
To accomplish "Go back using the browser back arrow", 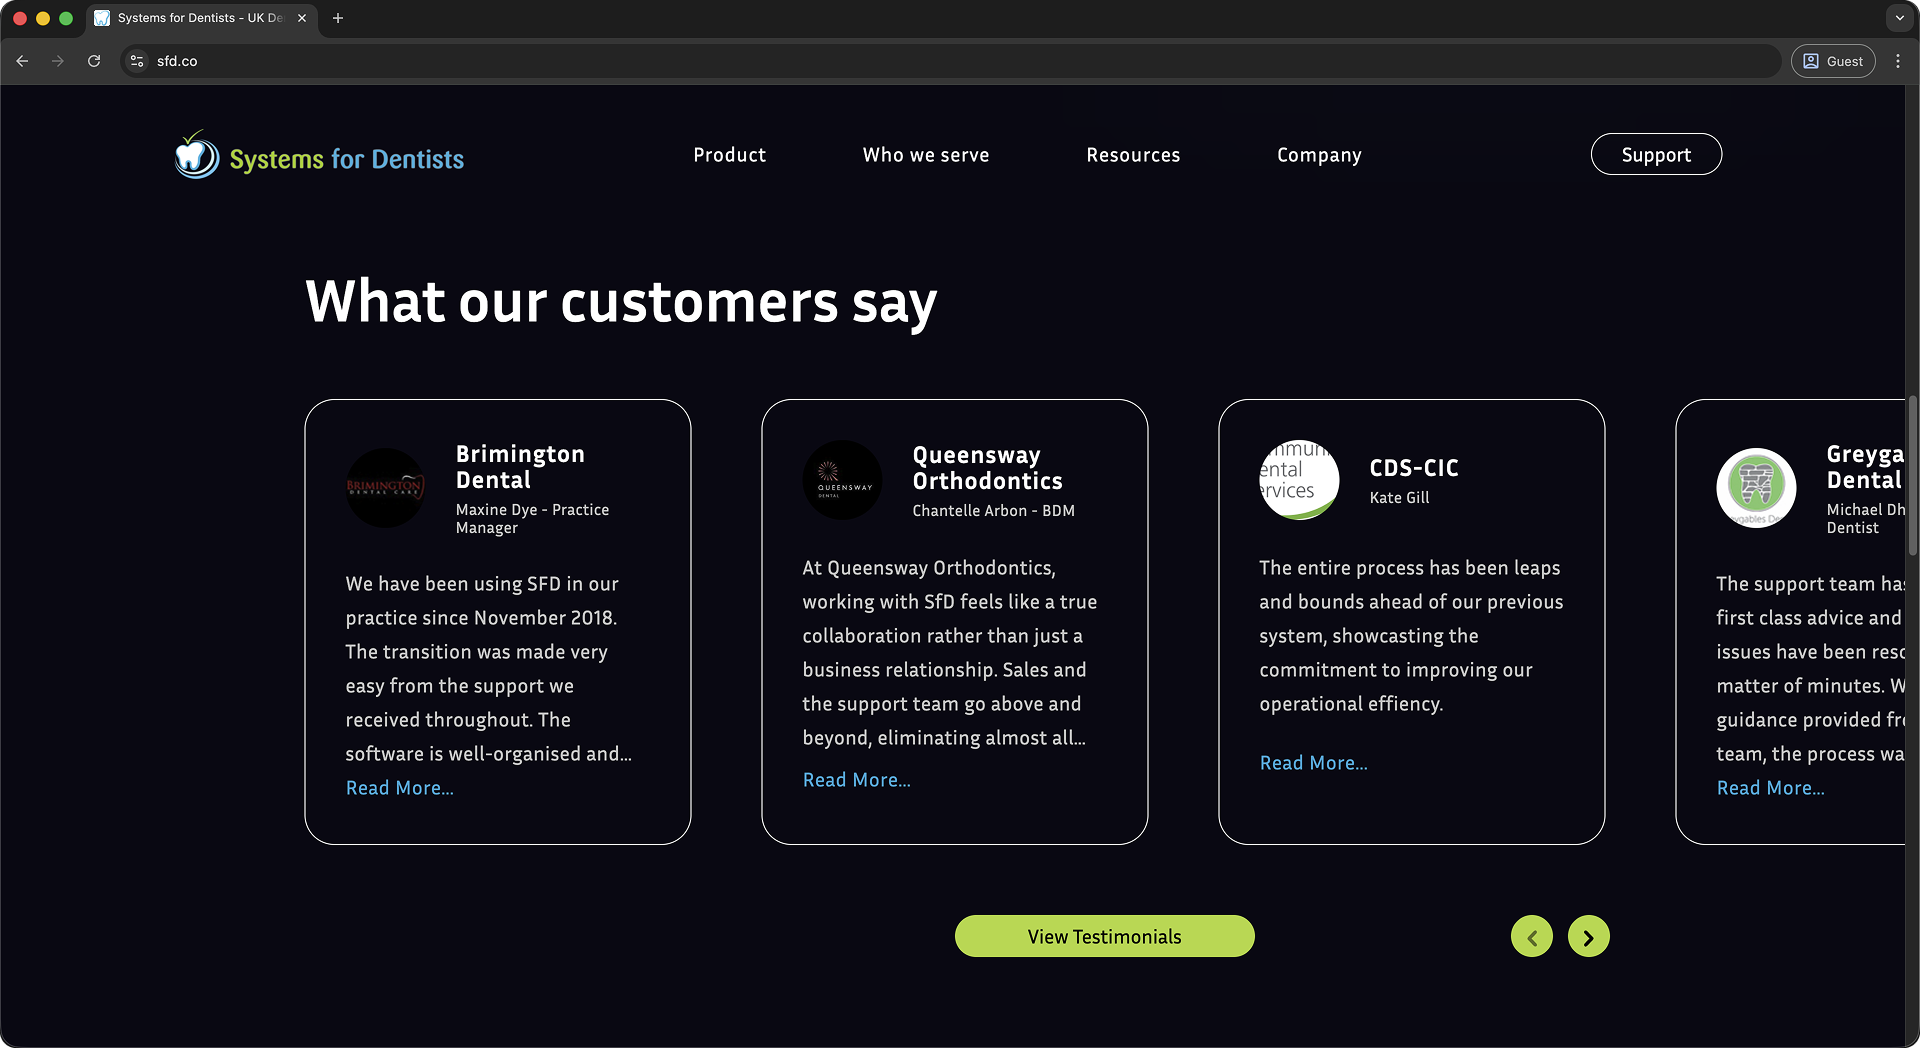I will (x=22, y=61).
